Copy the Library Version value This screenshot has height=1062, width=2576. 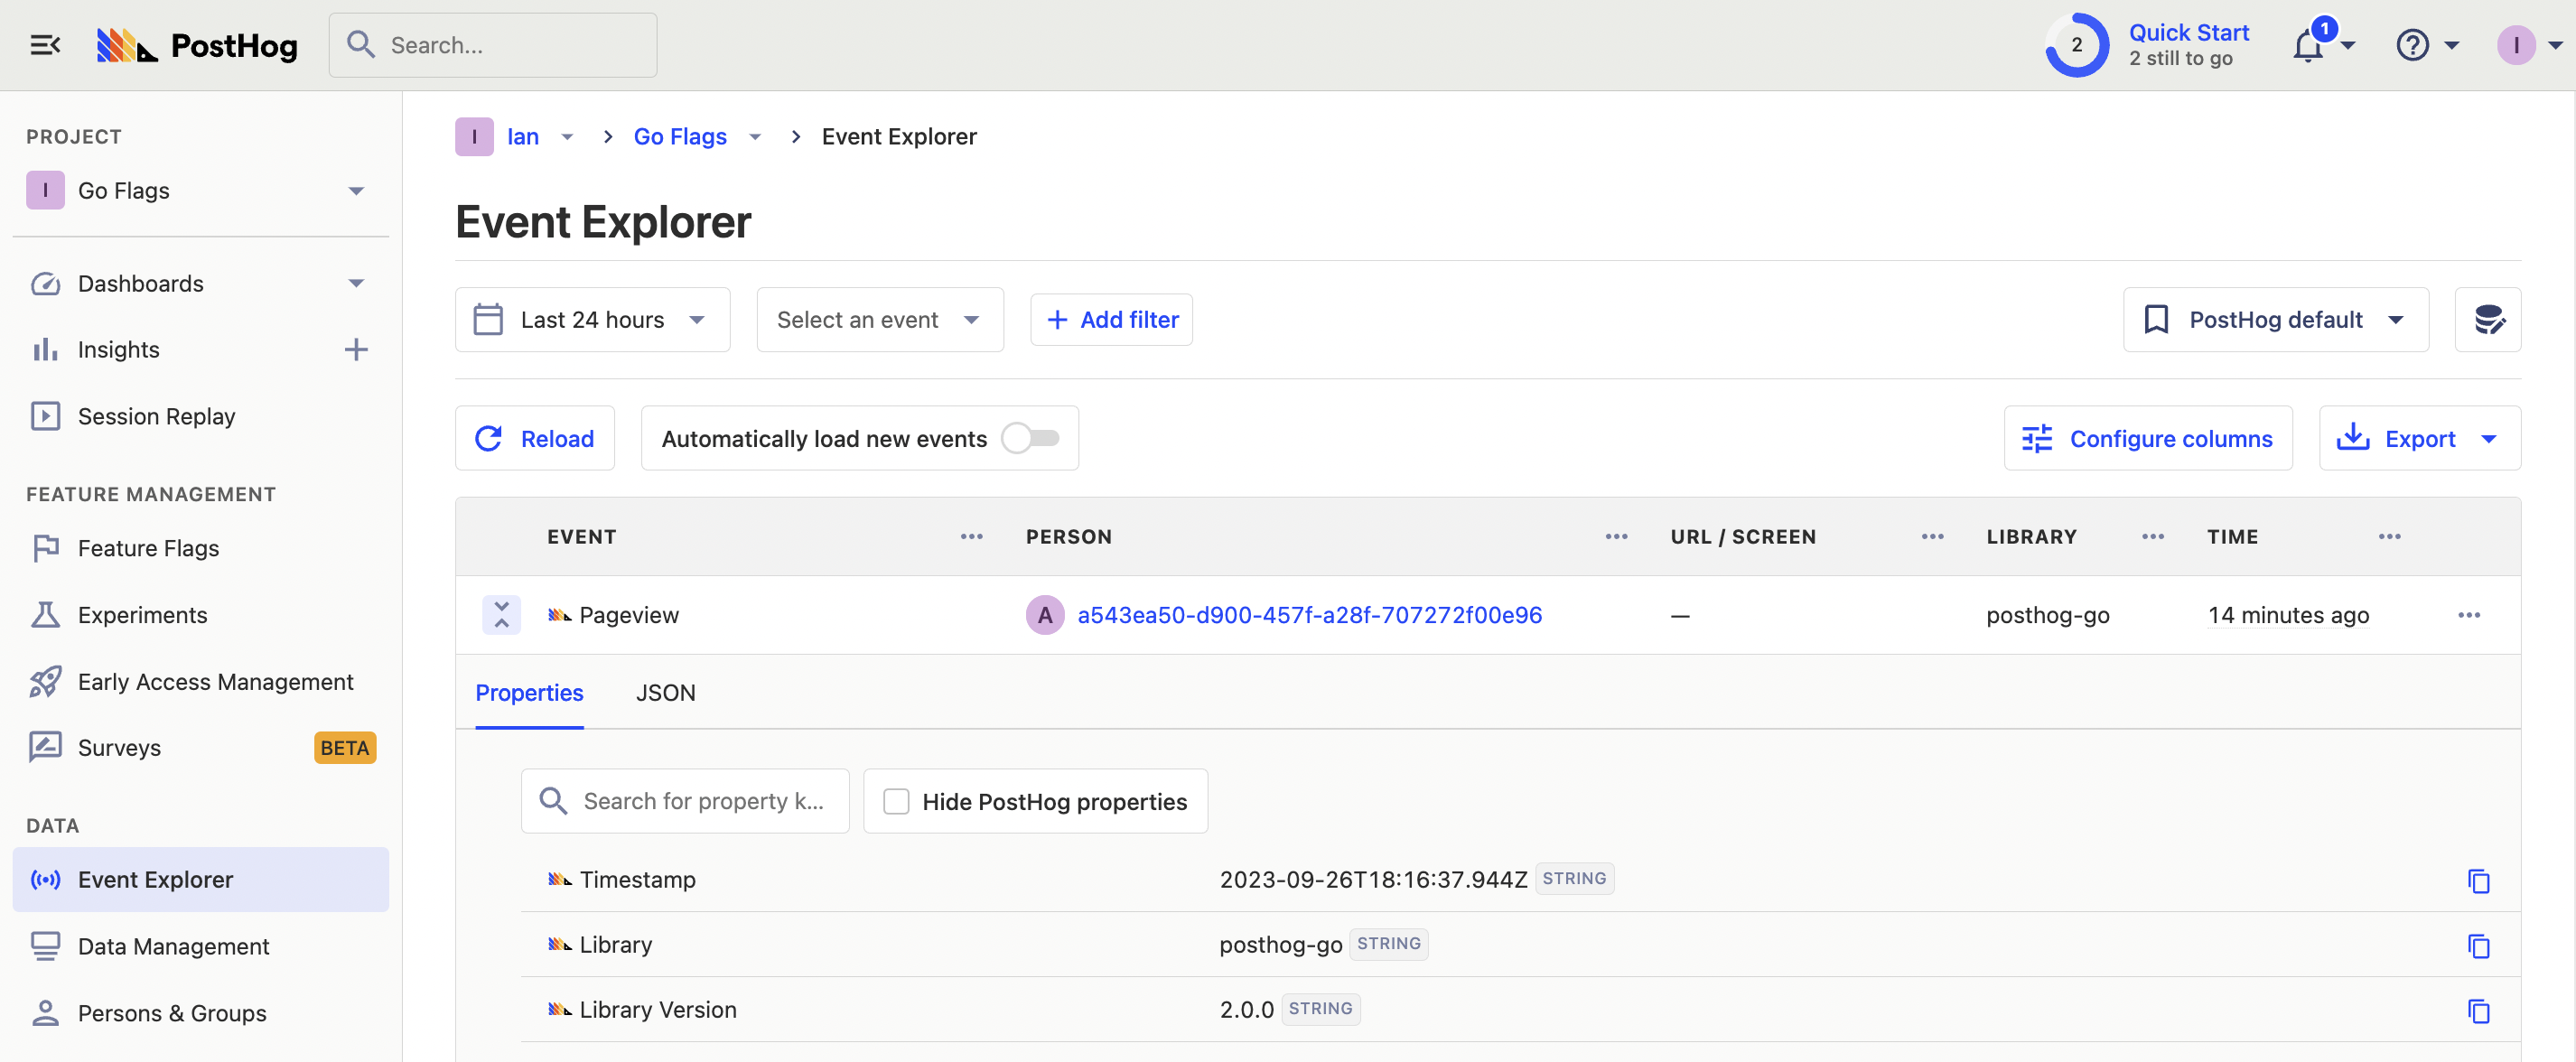[x=2478, y=1011]
